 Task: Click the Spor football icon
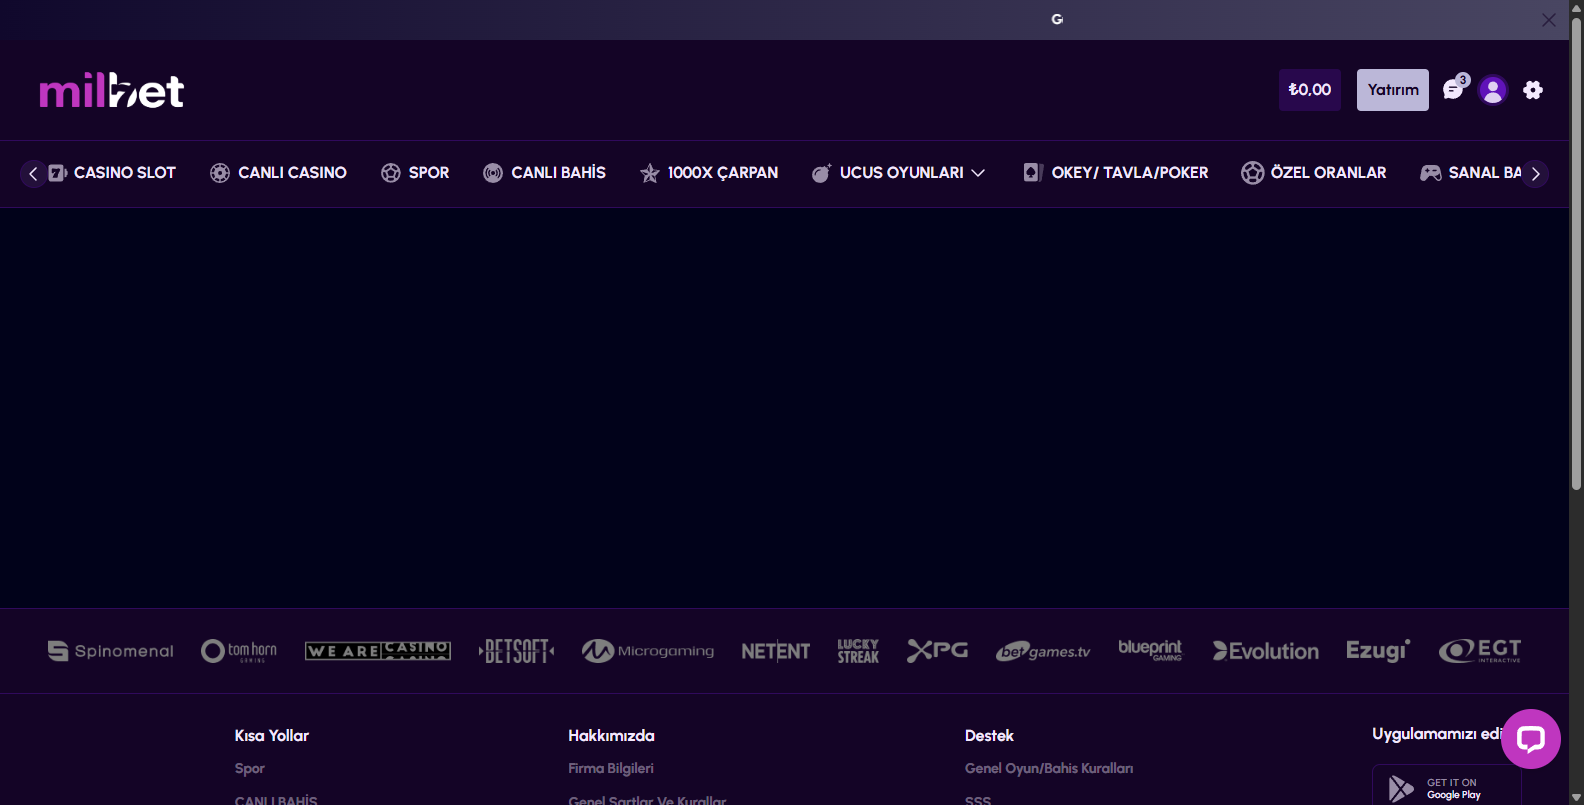pos(391,173)
